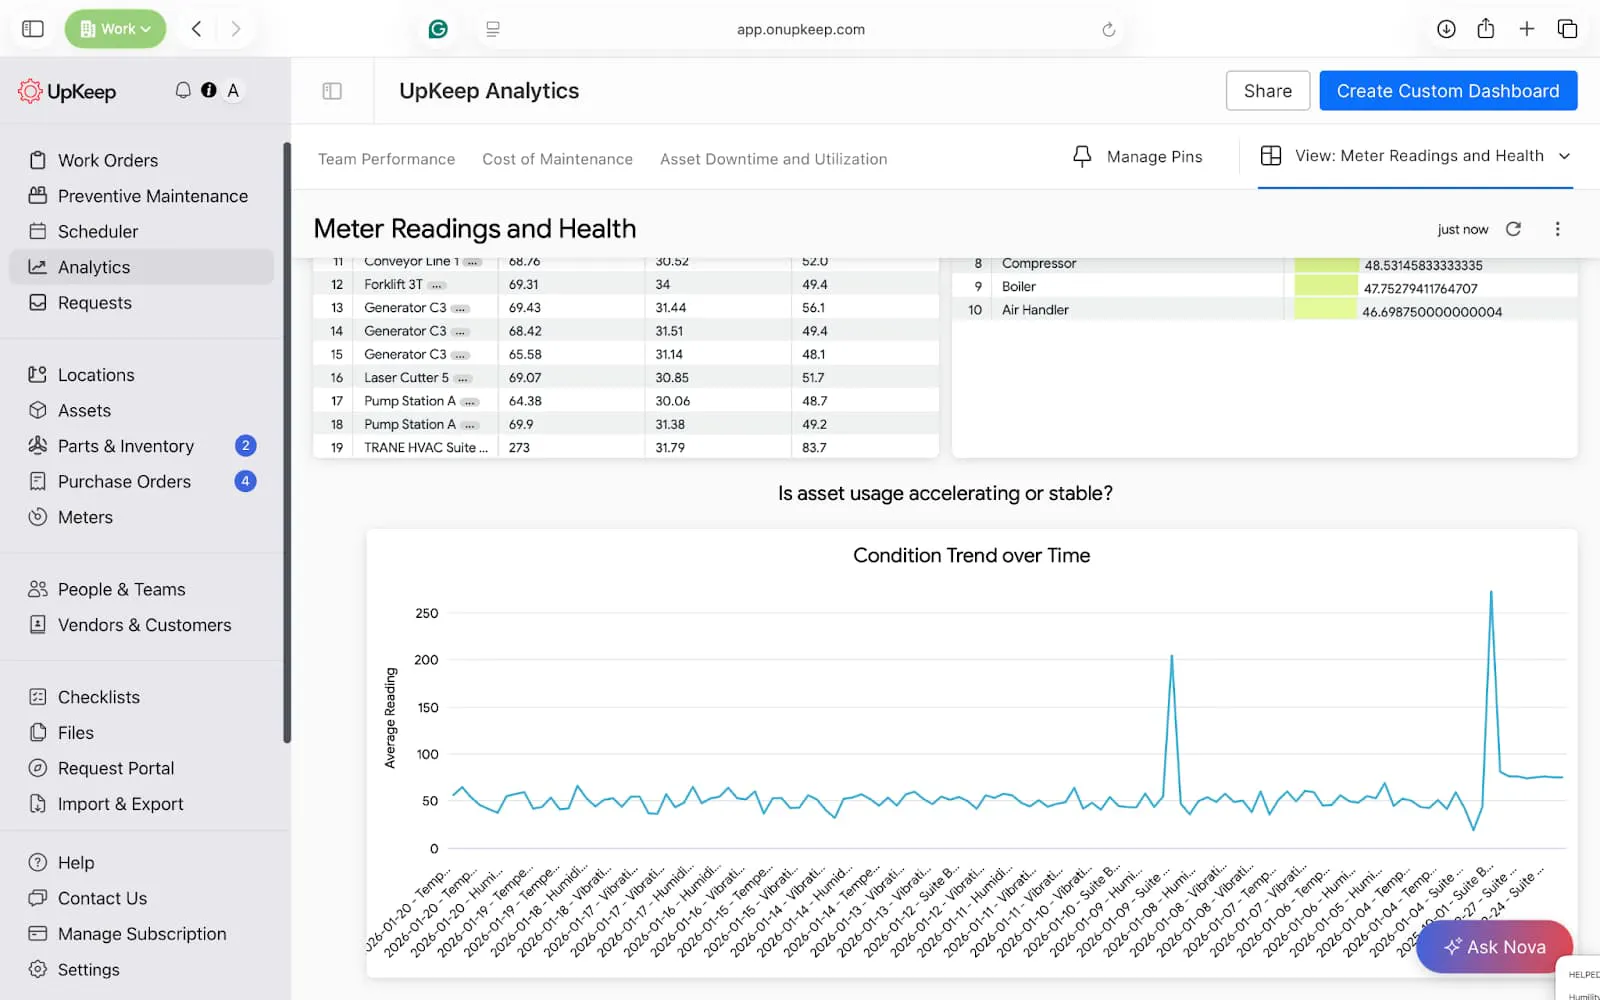1600x1000 pixels.
Task: Click the notification bell icon
Action: (183, 90)
